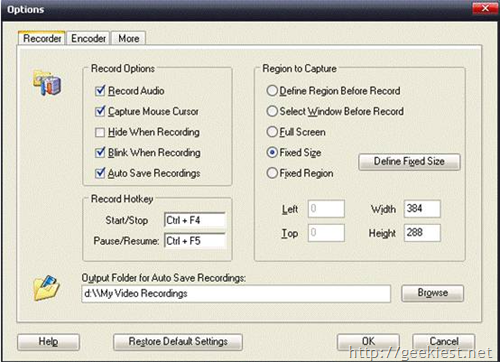Open the Encoder tab
This screenshot has width=500, height=362.
tap(88, 38)
